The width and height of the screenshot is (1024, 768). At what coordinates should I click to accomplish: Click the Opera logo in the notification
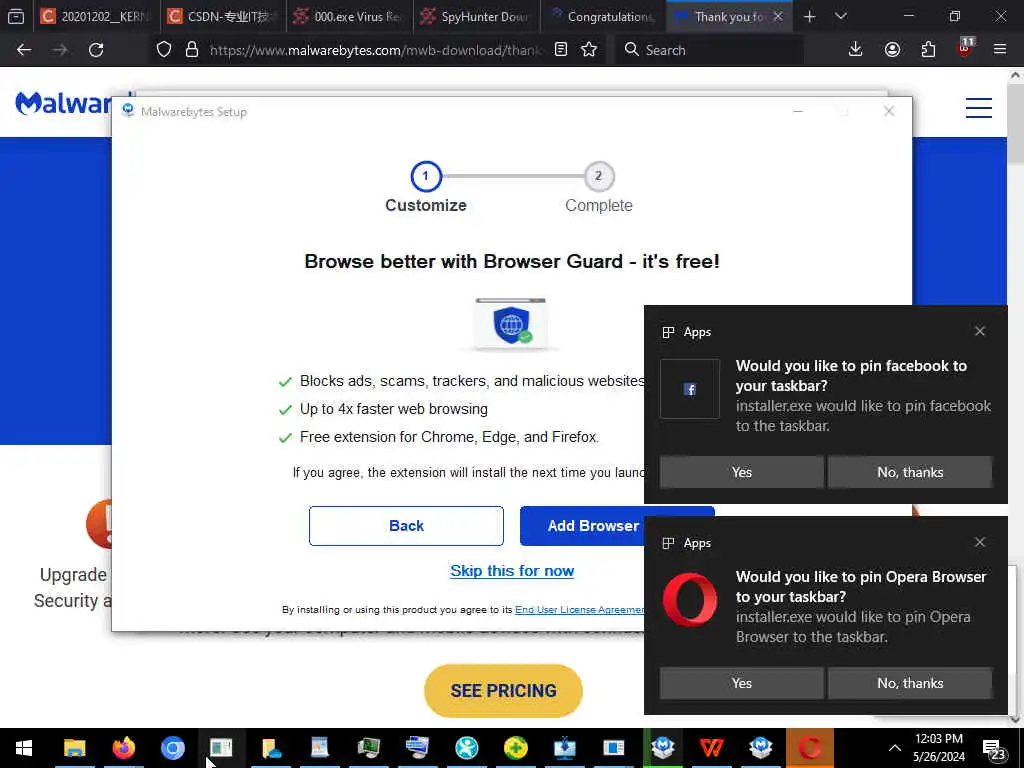[x=690, y=600]
